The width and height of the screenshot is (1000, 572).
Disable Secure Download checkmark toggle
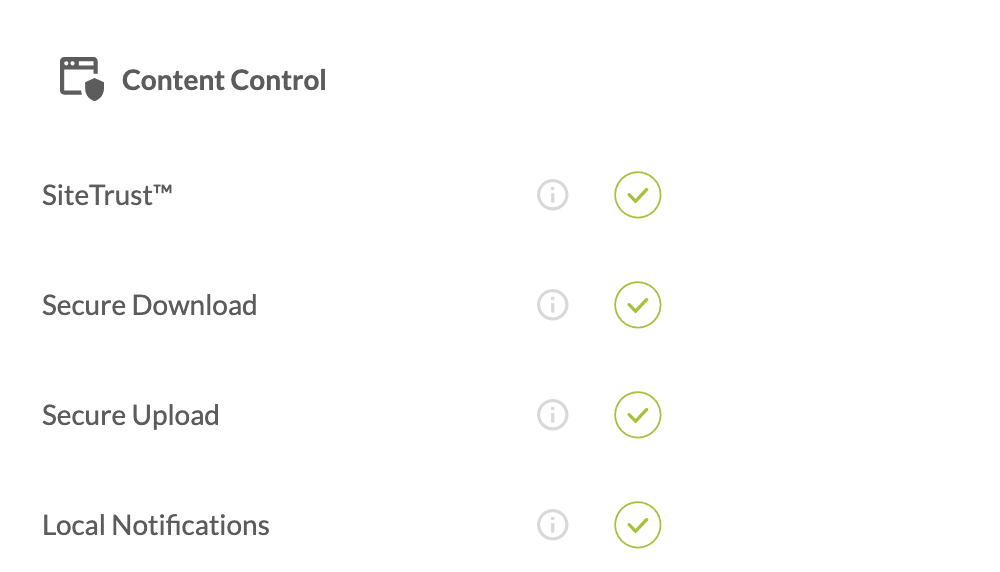coord(638,305)
